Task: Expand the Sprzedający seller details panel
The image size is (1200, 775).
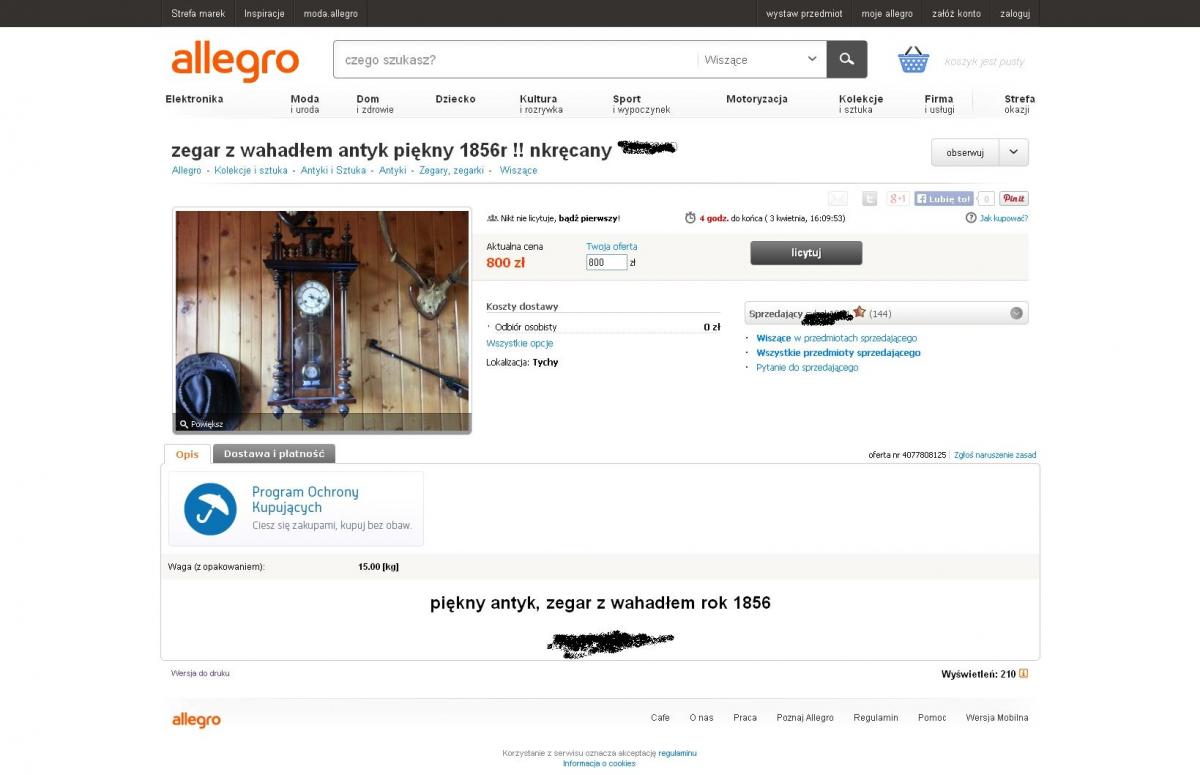Action: click(x=1016, y=313)
